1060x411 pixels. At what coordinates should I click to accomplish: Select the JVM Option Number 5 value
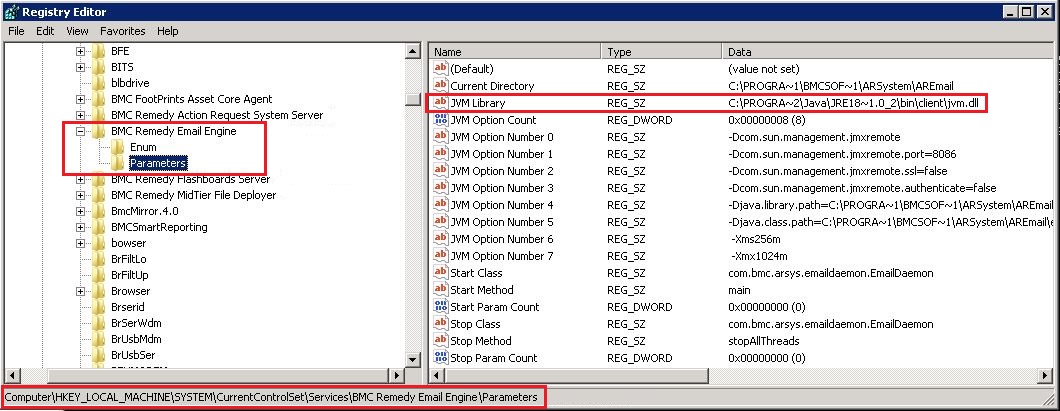[502, 222]
